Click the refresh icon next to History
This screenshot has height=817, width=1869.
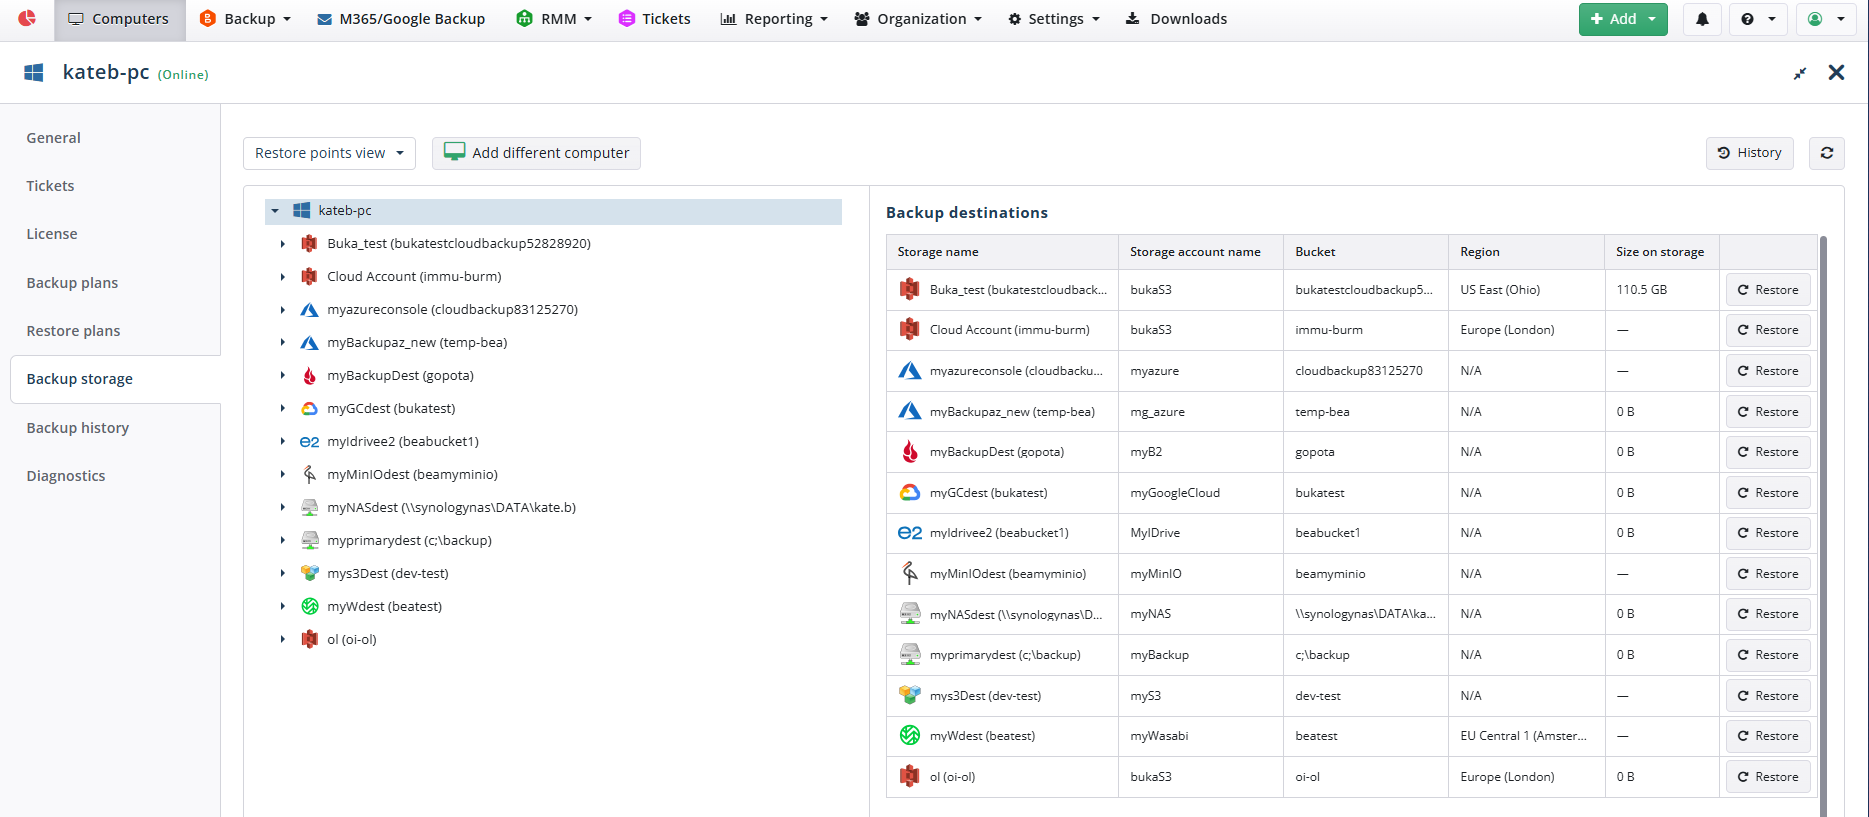pos(1827,153)
